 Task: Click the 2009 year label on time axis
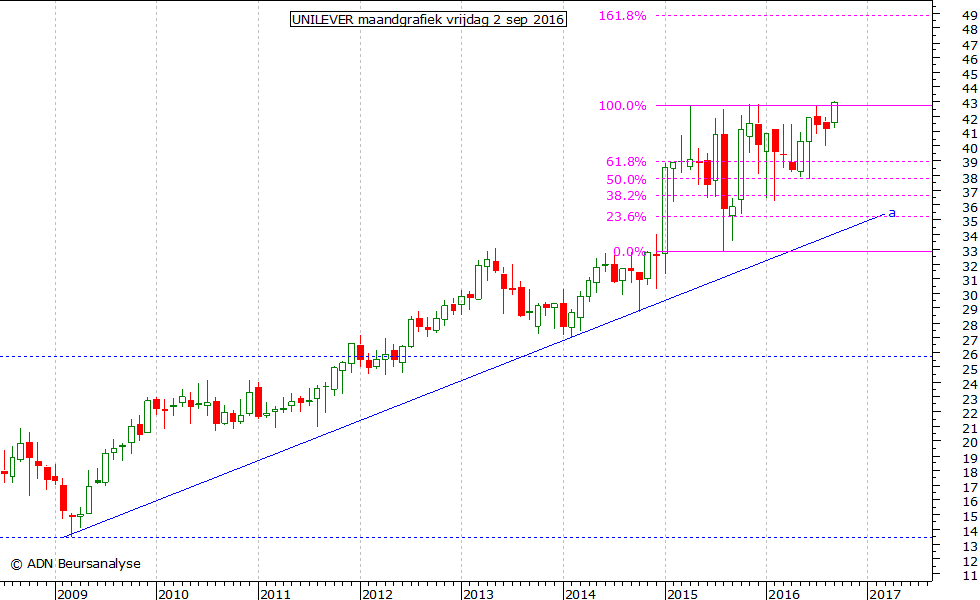[x=72, y=594]
